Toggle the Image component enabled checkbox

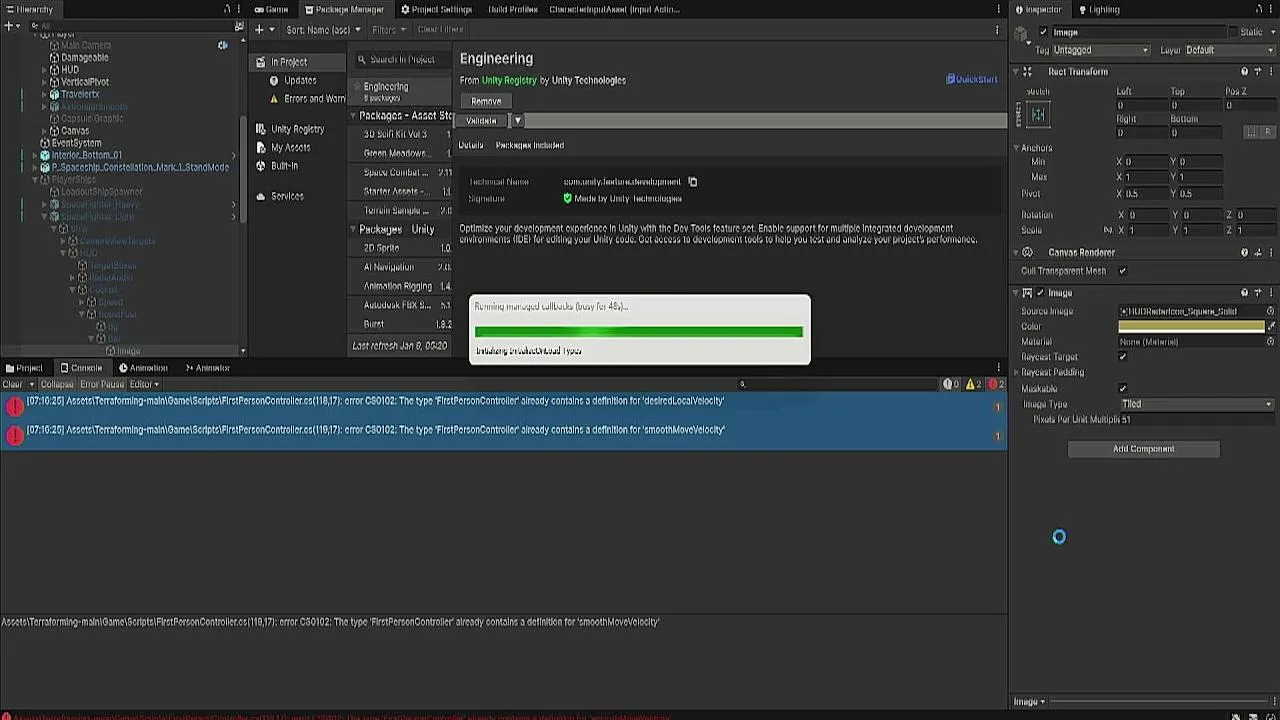pos(1041,293)
